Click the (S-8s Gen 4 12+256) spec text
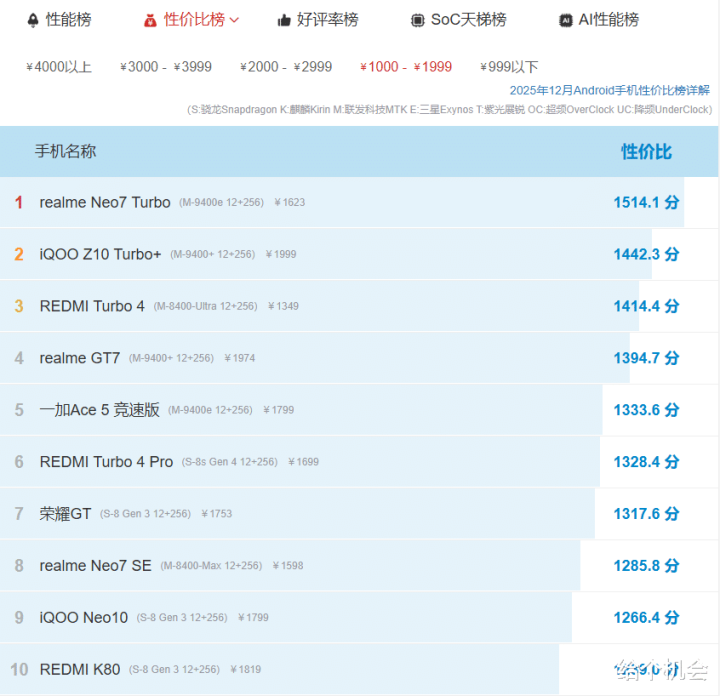The width and height of the screenshot is (720, 696). click(x=230, y=462)
